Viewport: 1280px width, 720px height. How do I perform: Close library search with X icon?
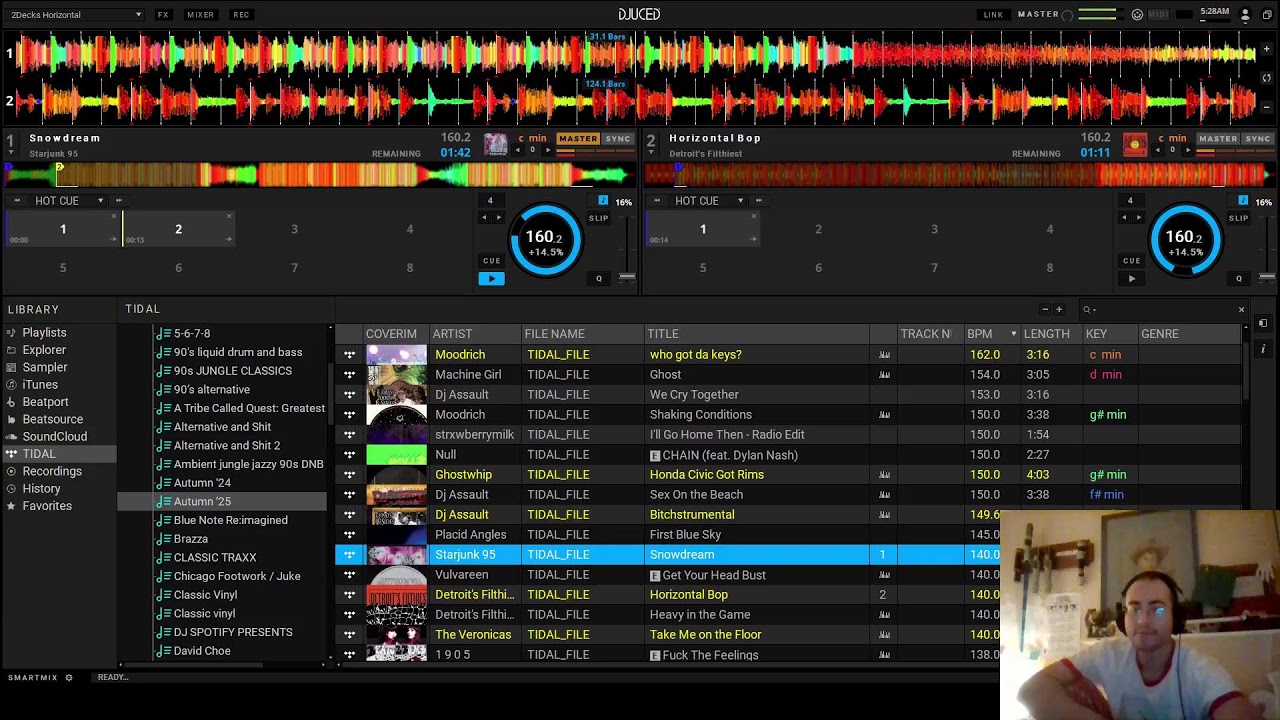(1241, 310)
